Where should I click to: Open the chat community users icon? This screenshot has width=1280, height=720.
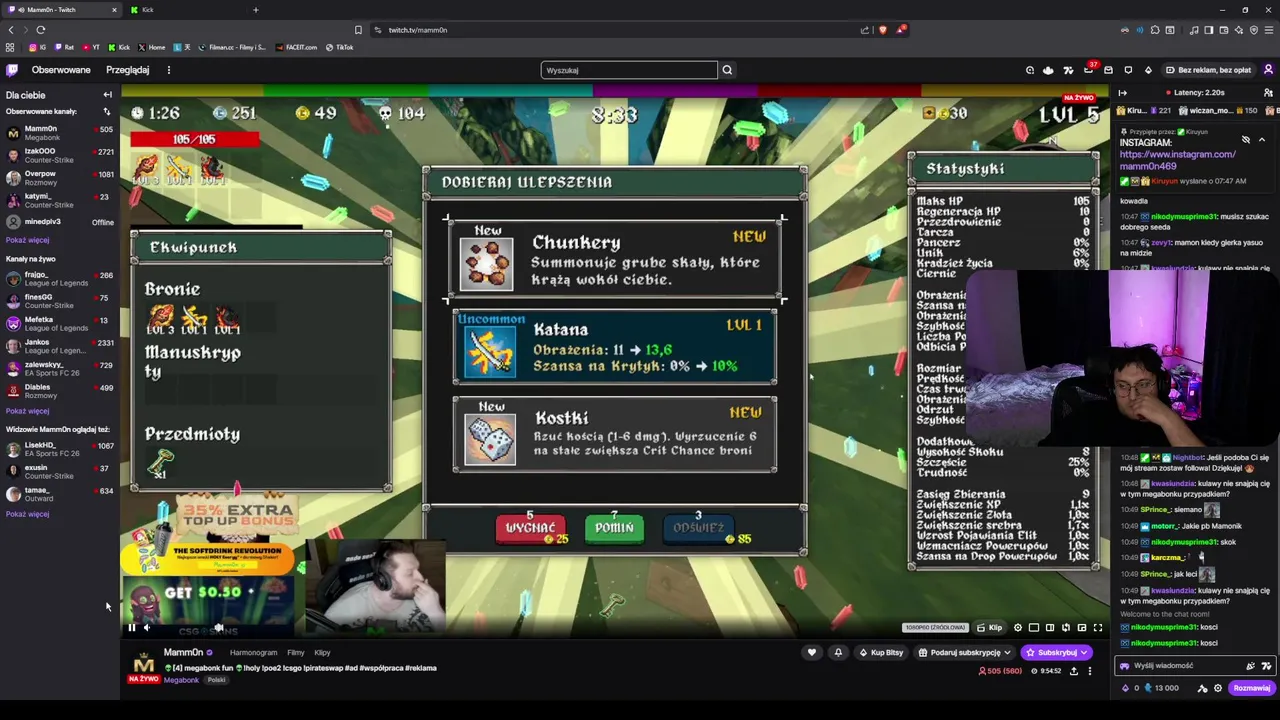[1269, 93]
